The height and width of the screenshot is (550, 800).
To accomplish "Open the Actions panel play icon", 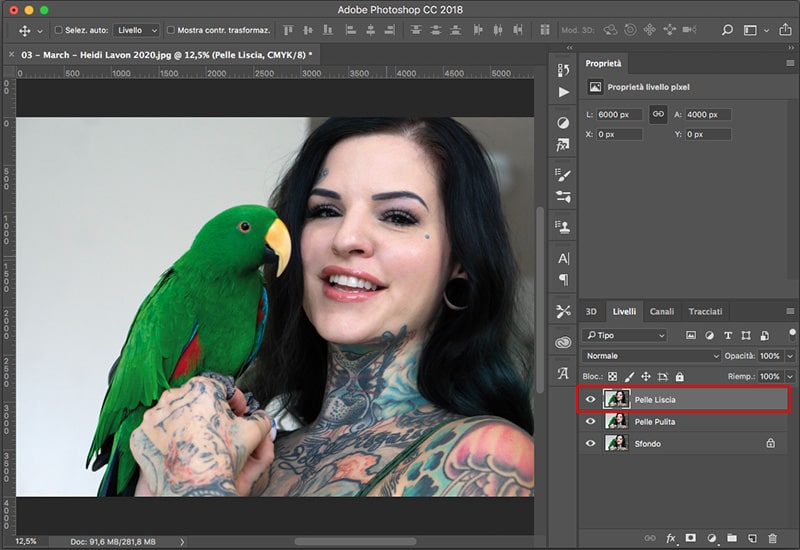I will (x=563, y=92).
